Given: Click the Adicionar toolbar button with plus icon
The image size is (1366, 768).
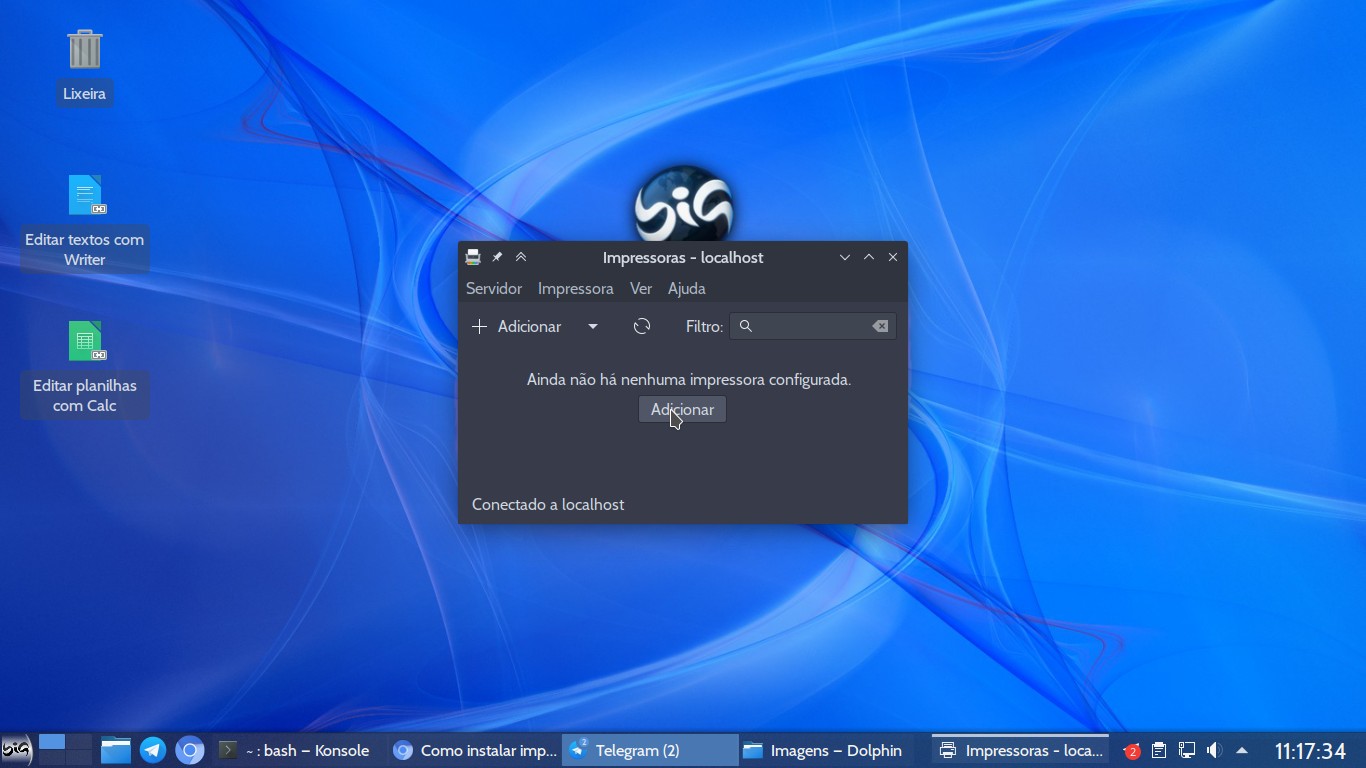Looking at the screenshot, I should click(517, 326).
